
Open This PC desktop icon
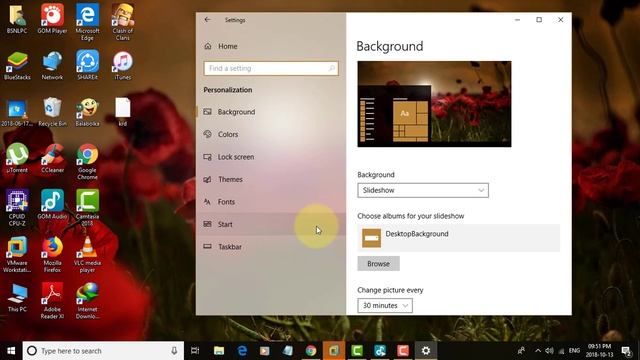pos(17,298)
